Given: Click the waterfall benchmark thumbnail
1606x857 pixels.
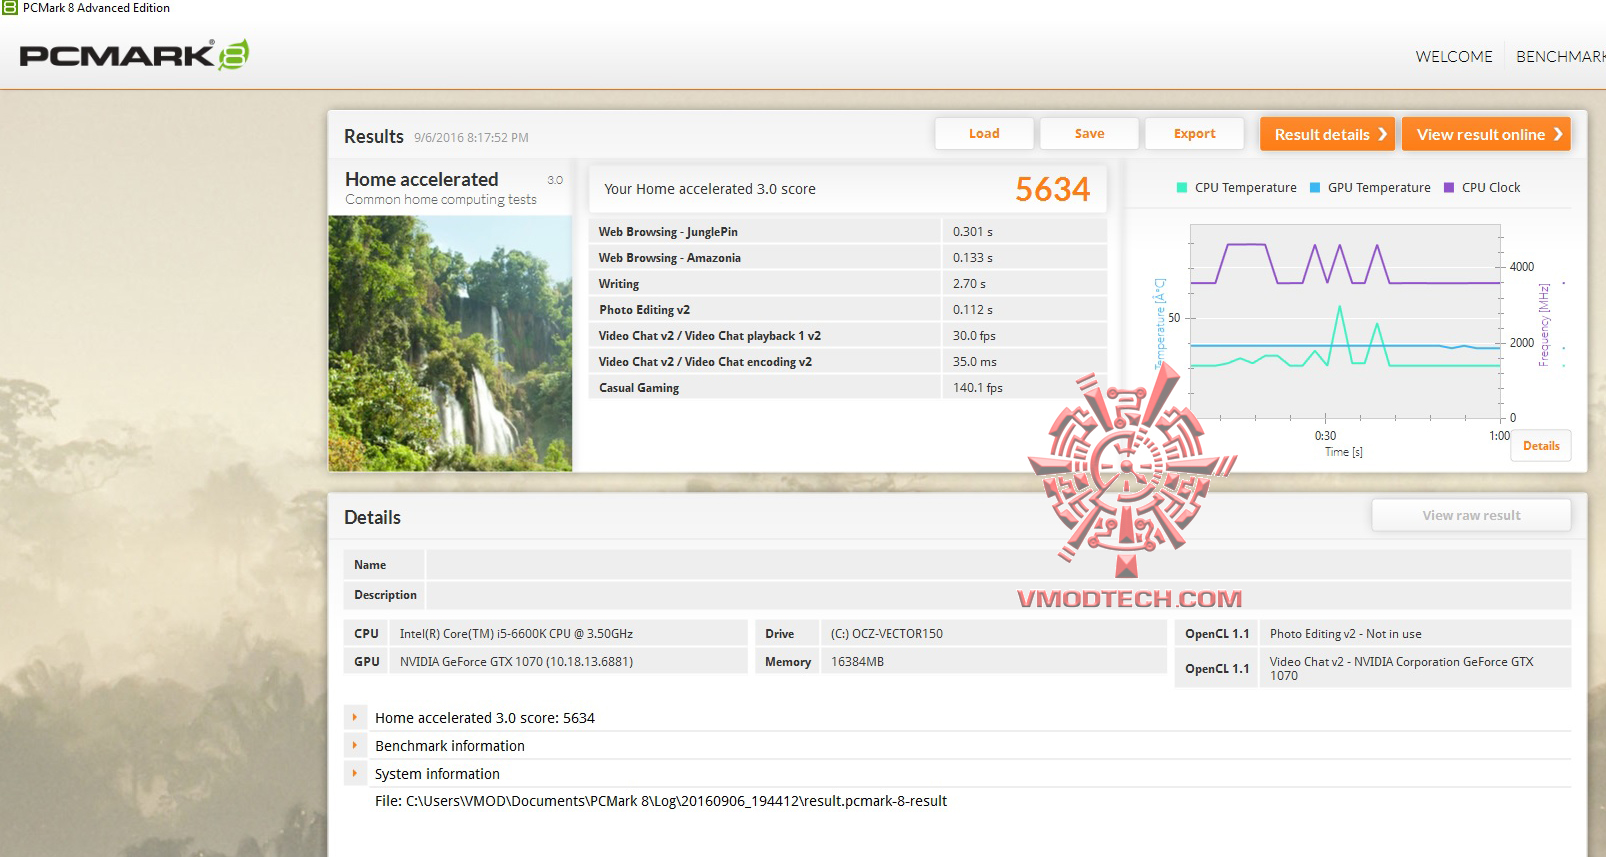Looking at the screenshot, I should pyautogui.click(x=450, y=343).
